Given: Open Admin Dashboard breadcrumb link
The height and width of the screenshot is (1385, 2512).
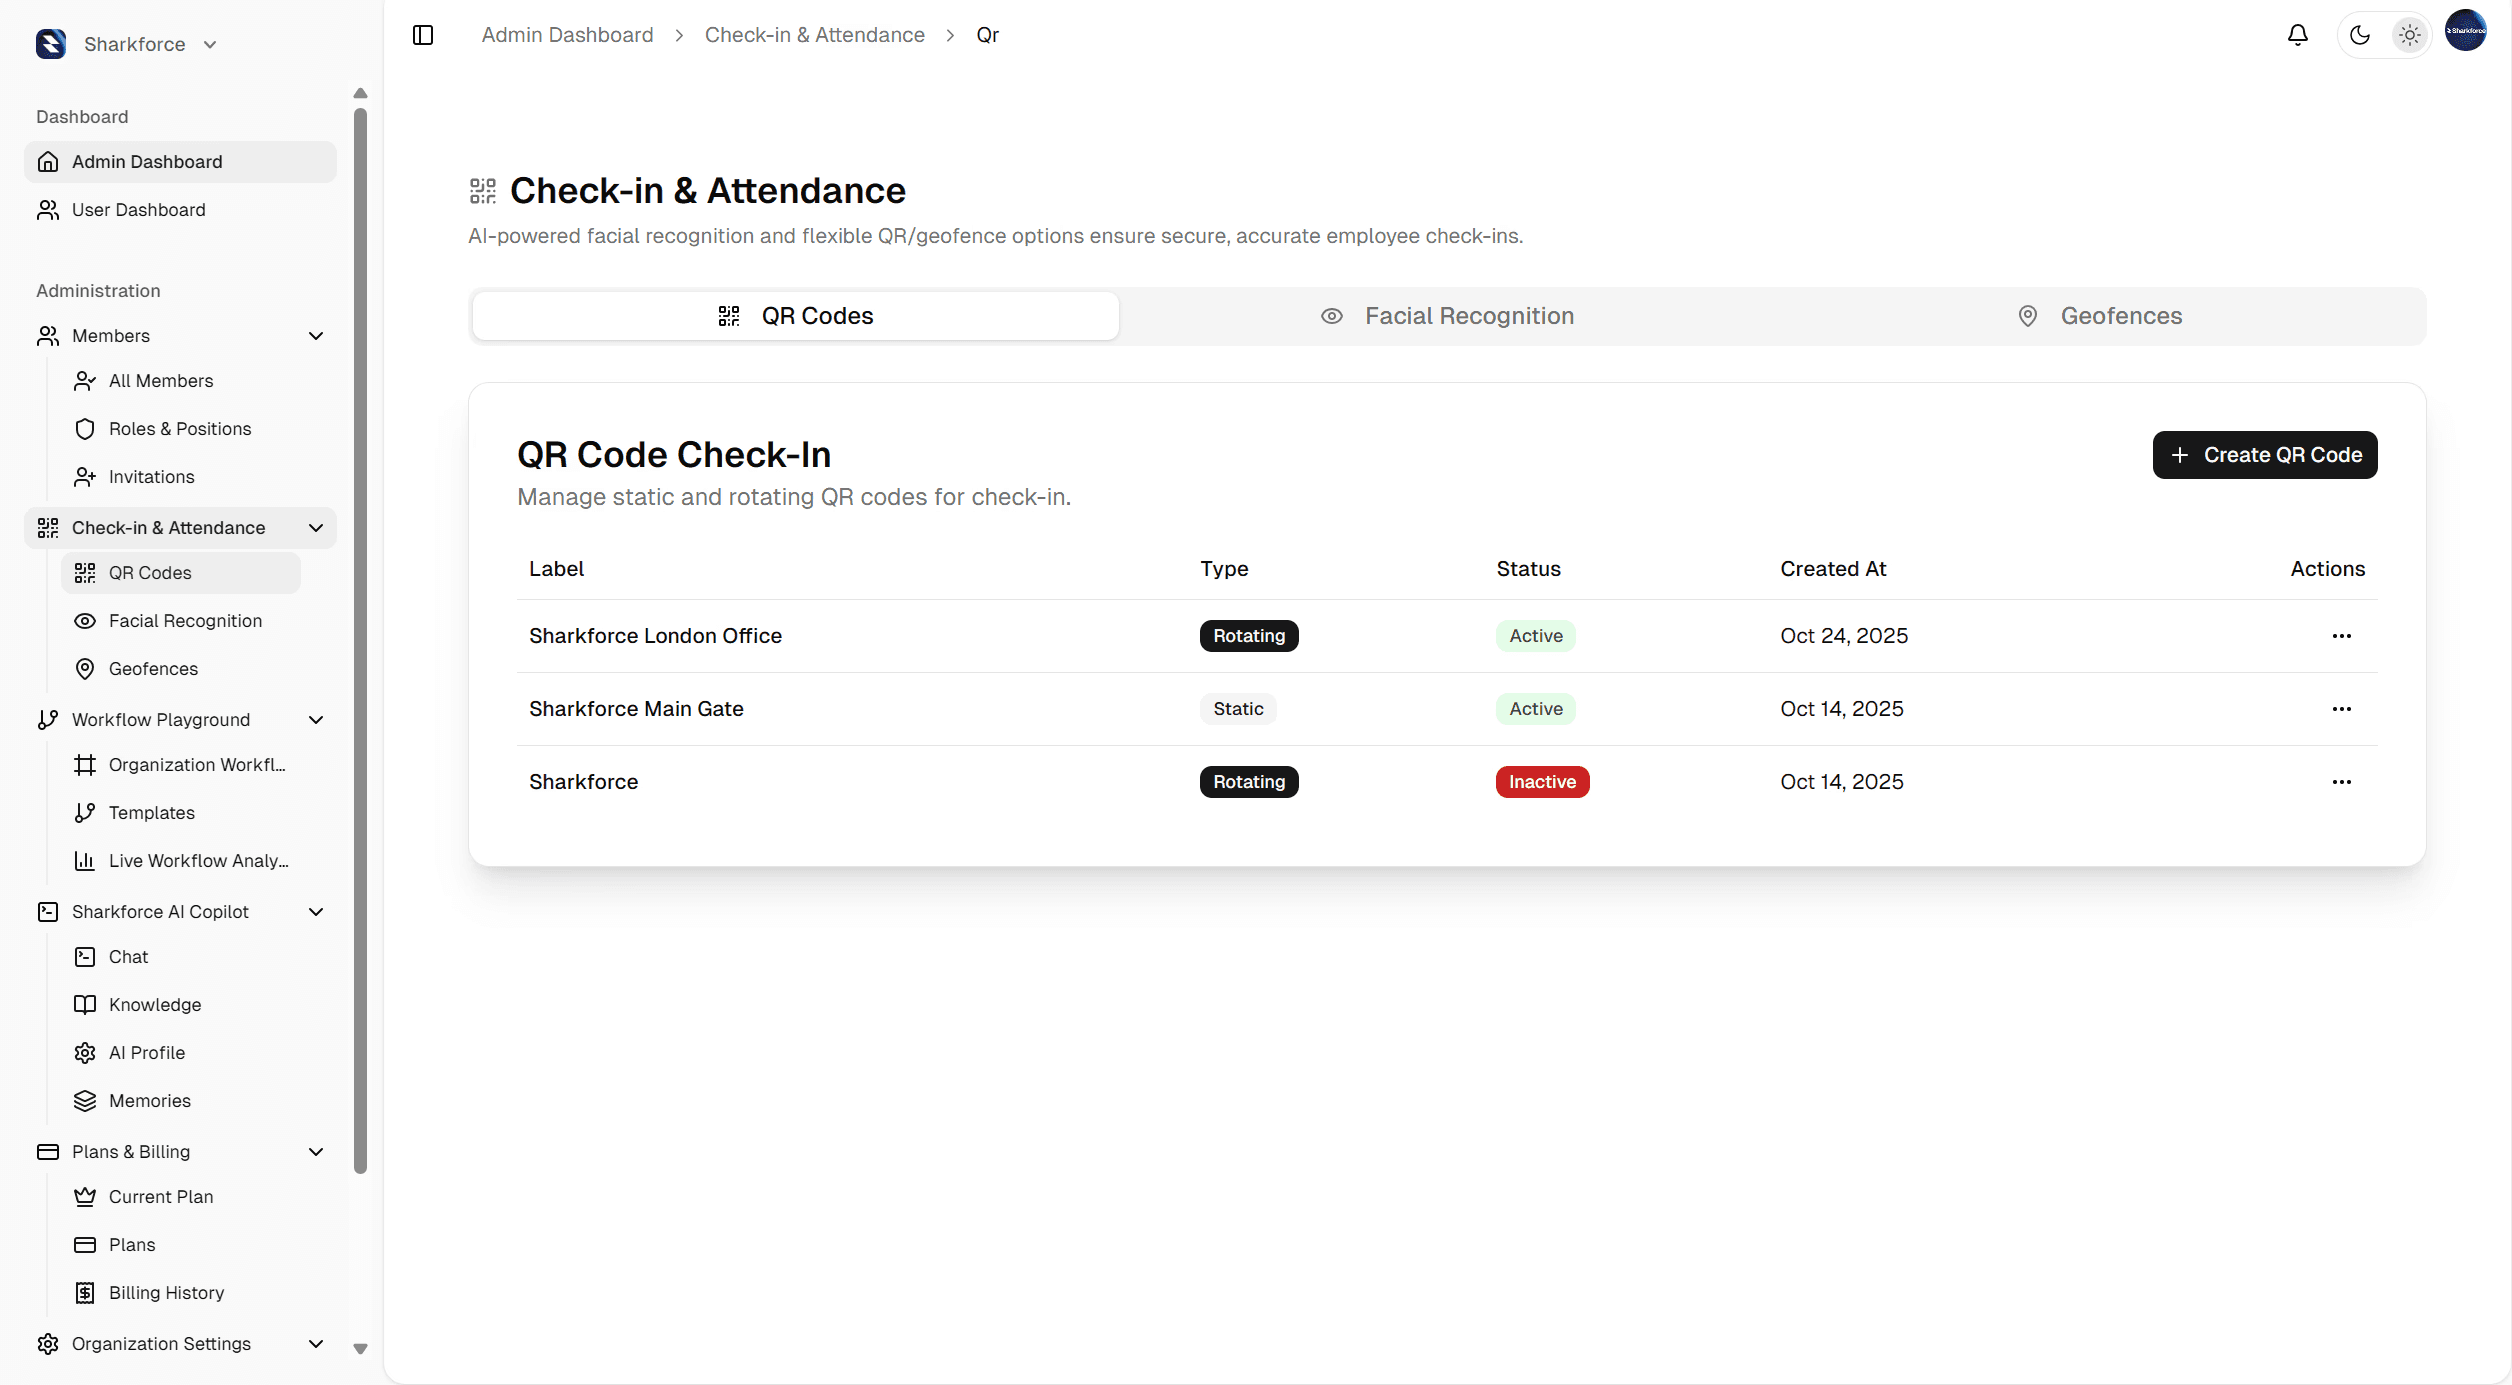Looking at the screenshot, I should point(566,34).
